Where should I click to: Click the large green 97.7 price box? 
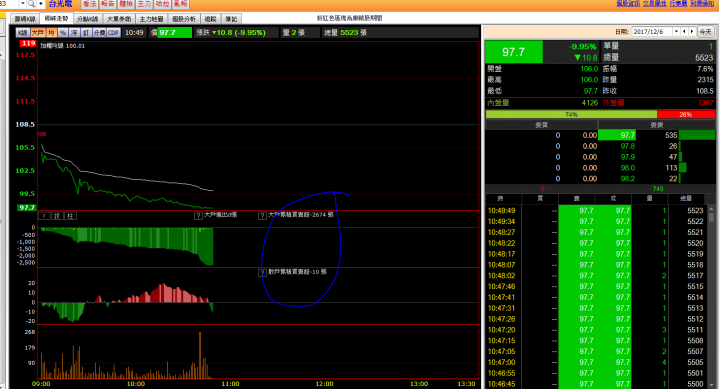coord(514,52)
